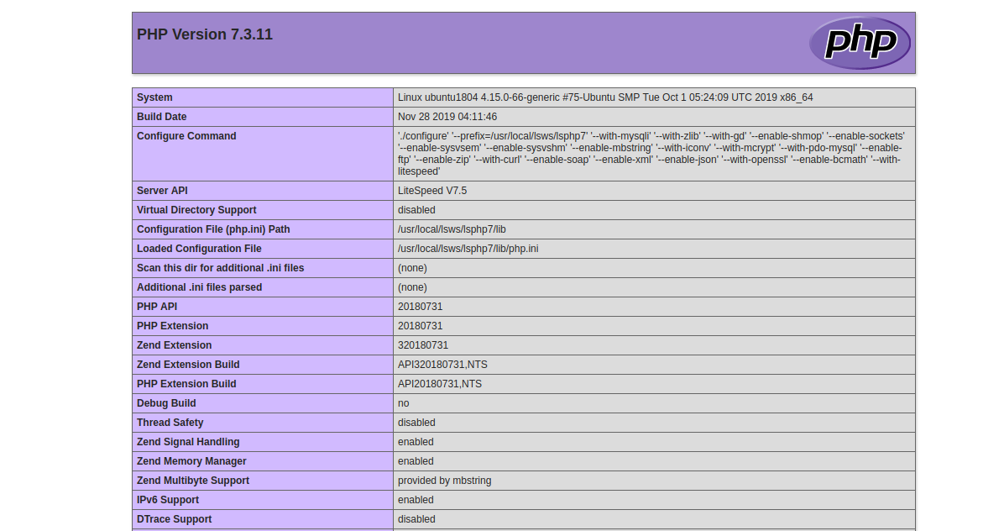This screenshot has height=531, width=1004.
Task: Click the 'PHP Extension' label
Action: (x=172, y=326)
